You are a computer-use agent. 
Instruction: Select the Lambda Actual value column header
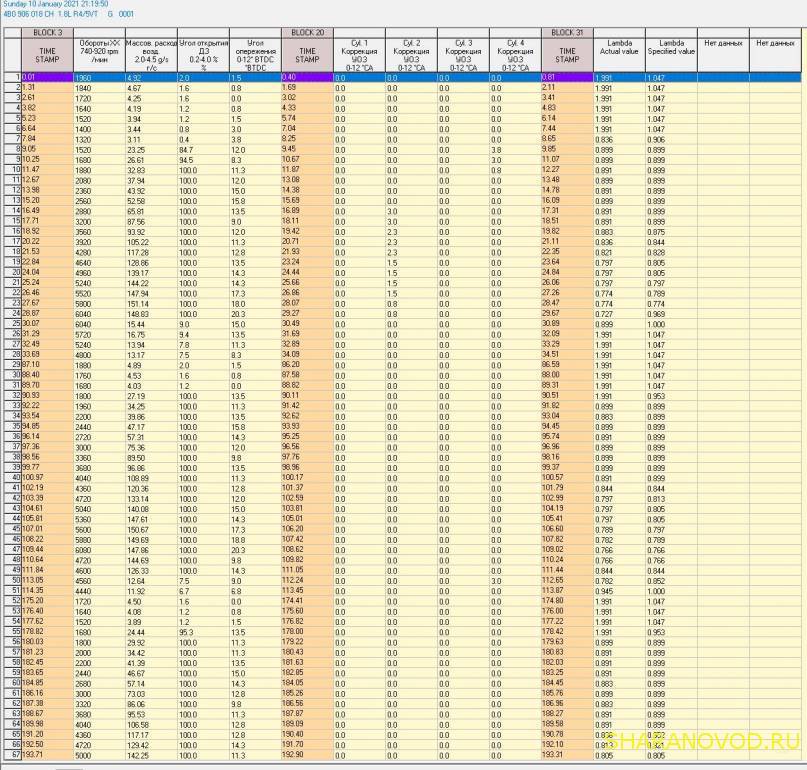pyautogui.click(x=618, y=47)
